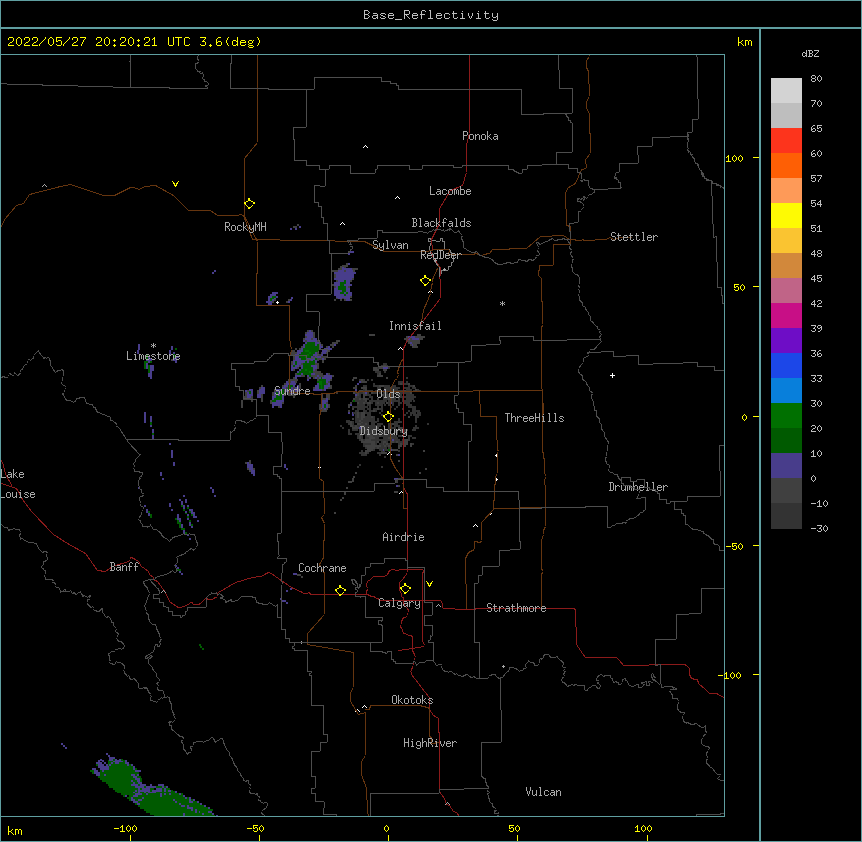This screenshot has width=862, height=842.
Task: Click the purple echo southwest of Sylvan
Action: (344, 282)
